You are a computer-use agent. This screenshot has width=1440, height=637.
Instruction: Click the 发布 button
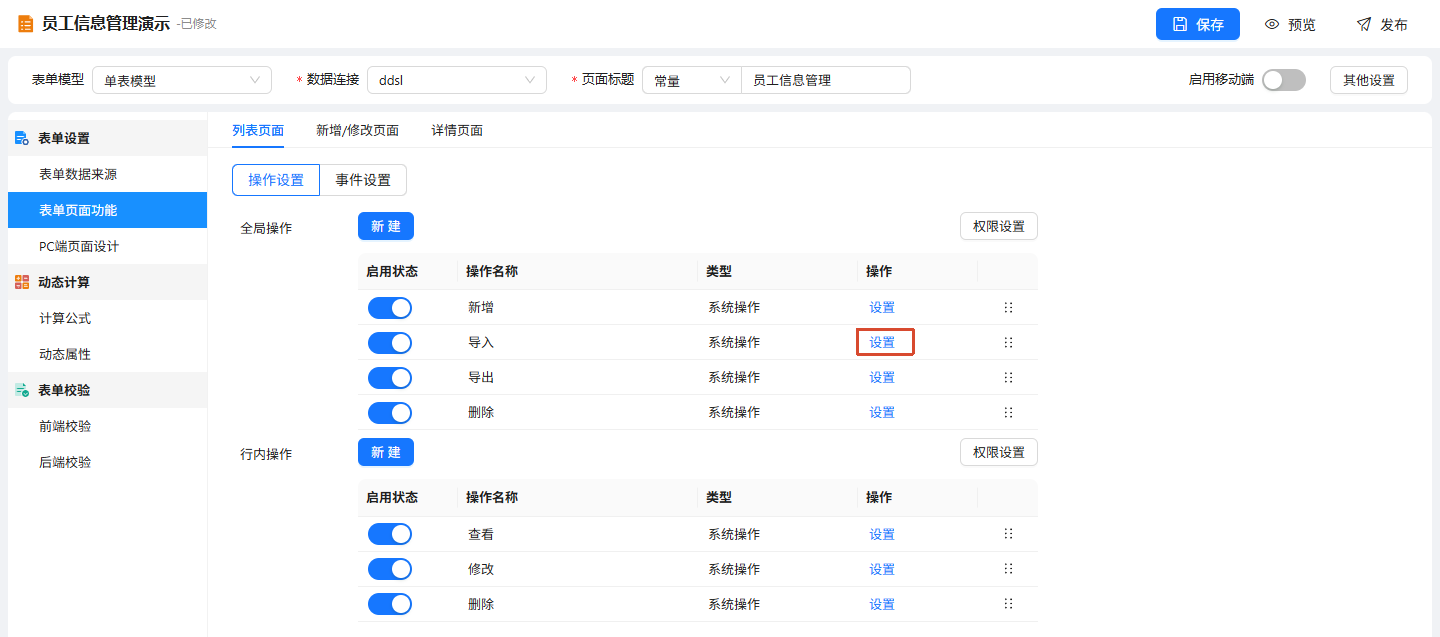1382,24
